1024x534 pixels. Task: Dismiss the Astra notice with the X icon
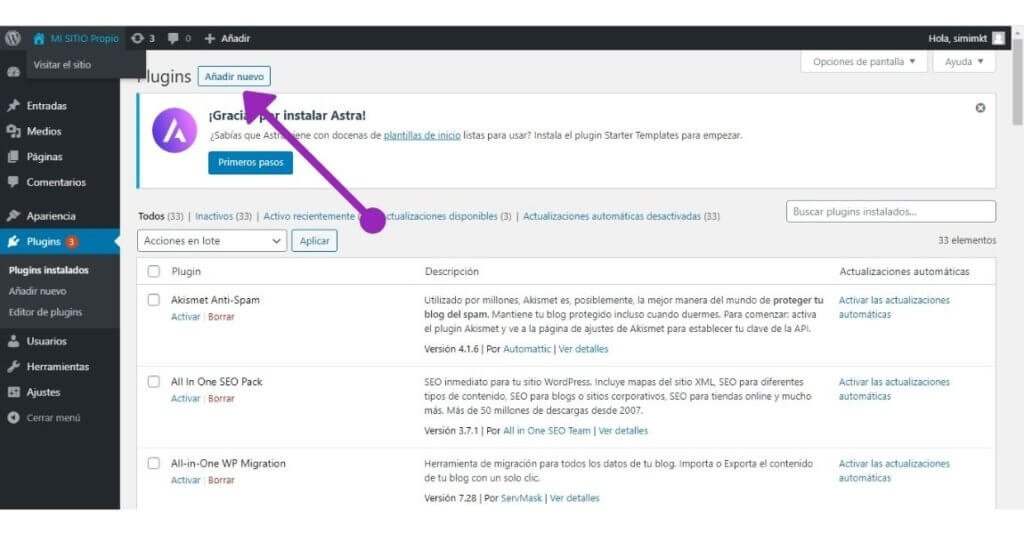tap(980, 108)
